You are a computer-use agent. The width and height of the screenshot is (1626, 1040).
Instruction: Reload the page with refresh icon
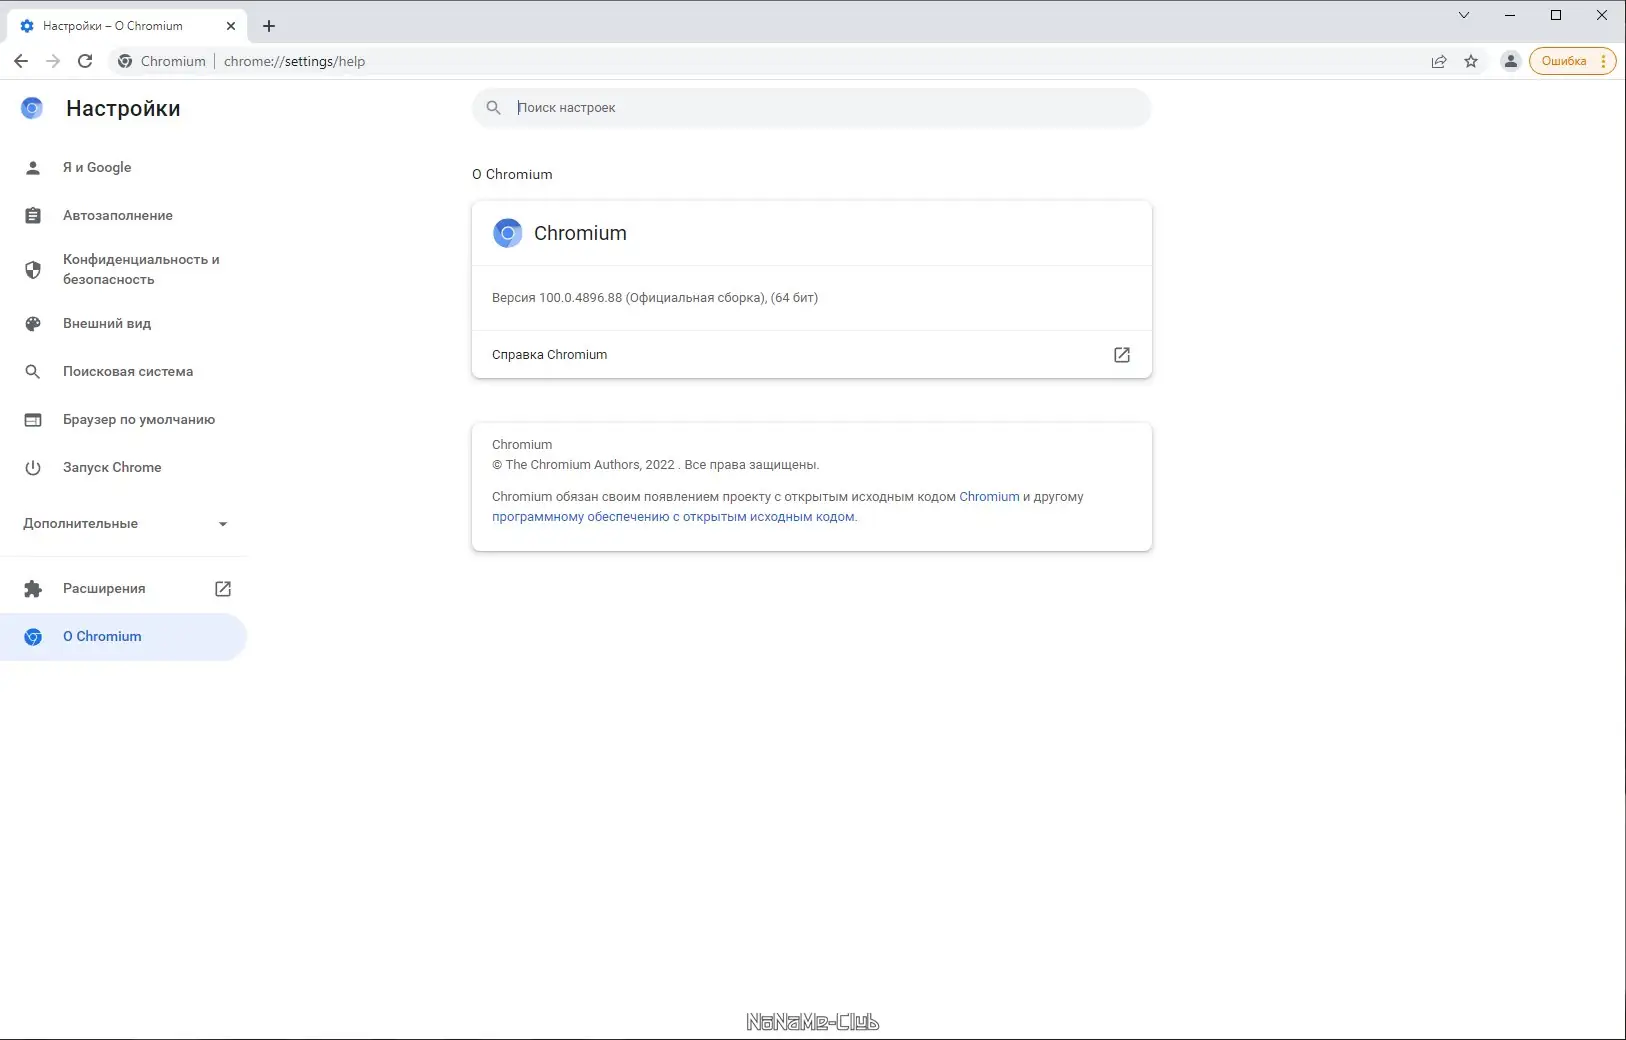(85, 61)
